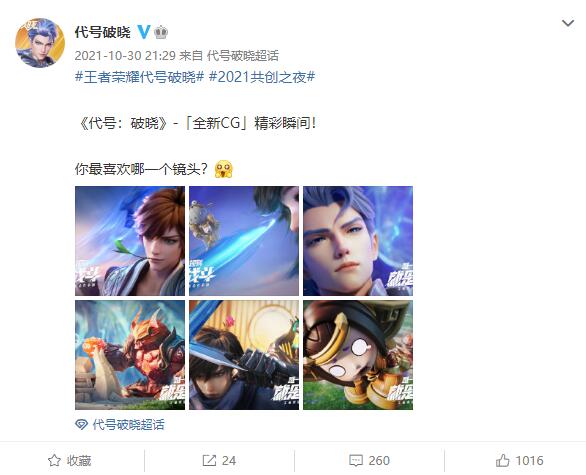View the cartoon character with goggles thumbnail
The image size is (586, 475).
click(x=358, y=355)
